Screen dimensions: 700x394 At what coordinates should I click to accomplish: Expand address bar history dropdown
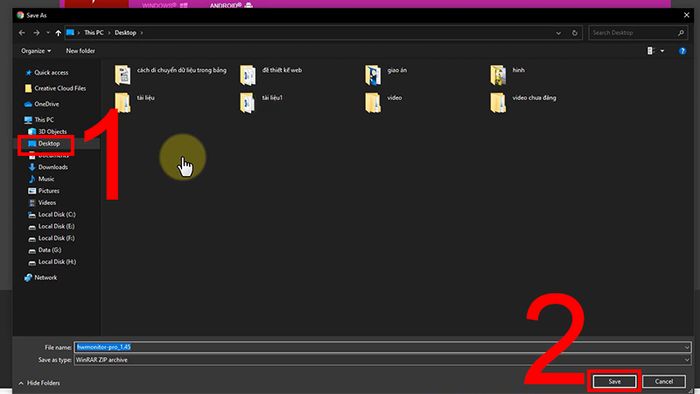pyautogui.click(x=558, y=33)
